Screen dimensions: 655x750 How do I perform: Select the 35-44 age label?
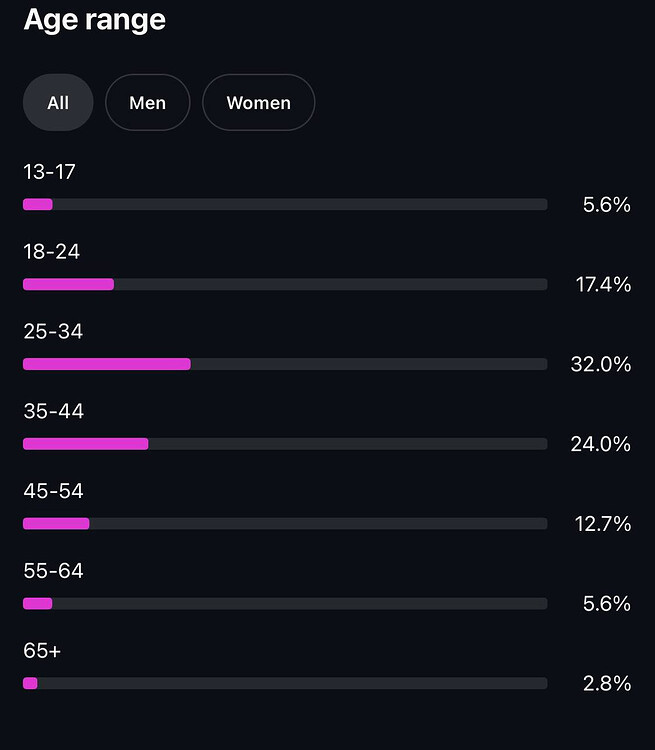pyautogui.click(x=53, y=412)
